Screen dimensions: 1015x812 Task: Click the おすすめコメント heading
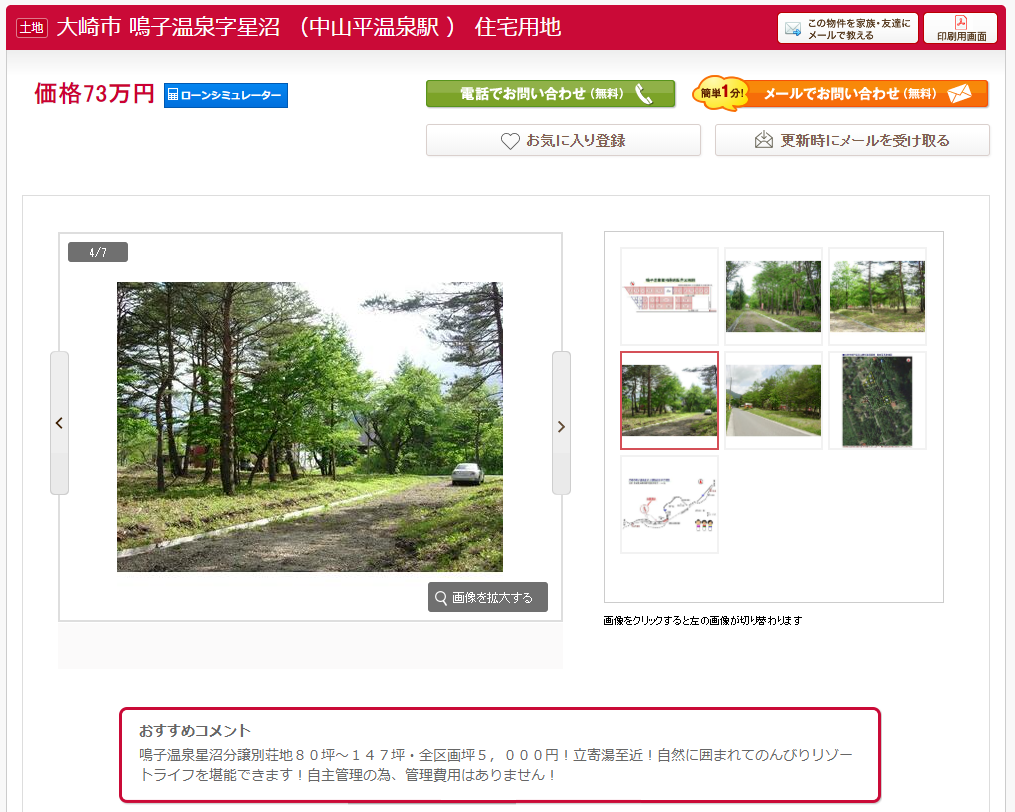coord(195,730)
